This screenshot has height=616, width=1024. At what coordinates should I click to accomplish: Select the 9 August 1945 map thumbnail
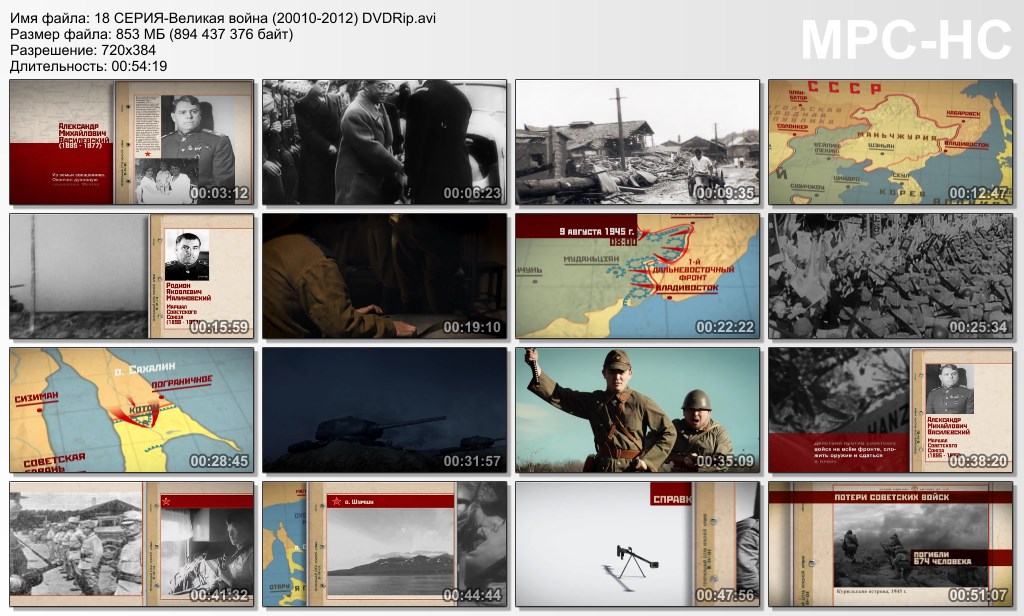point(637,276)
